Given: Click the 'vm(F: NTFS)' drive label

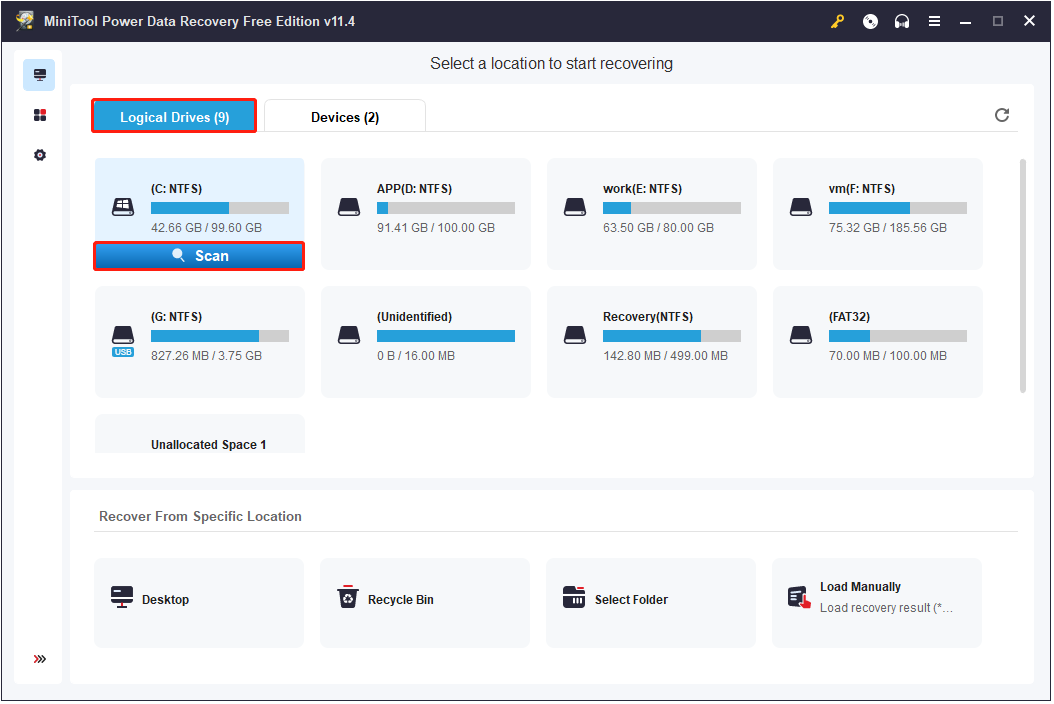Looking at the screenshot, I should [861, 189].
